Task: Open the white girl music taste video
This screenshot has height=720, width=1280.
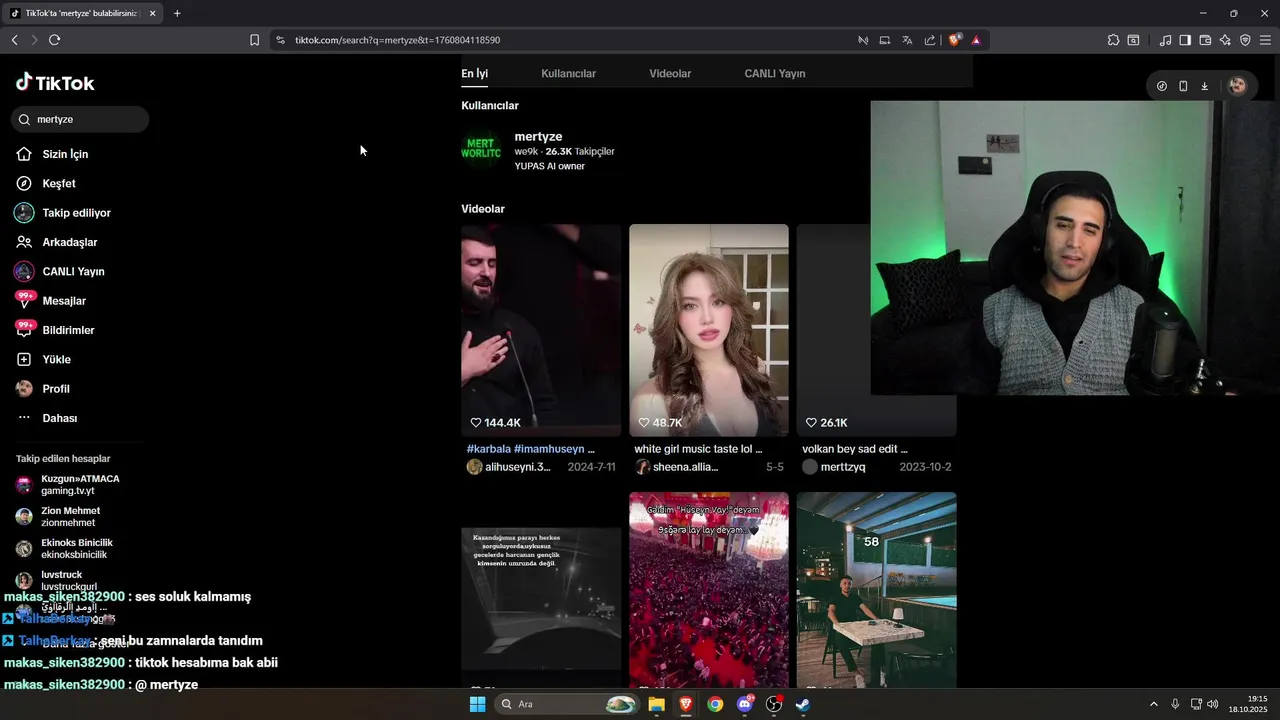Action: 709,330
